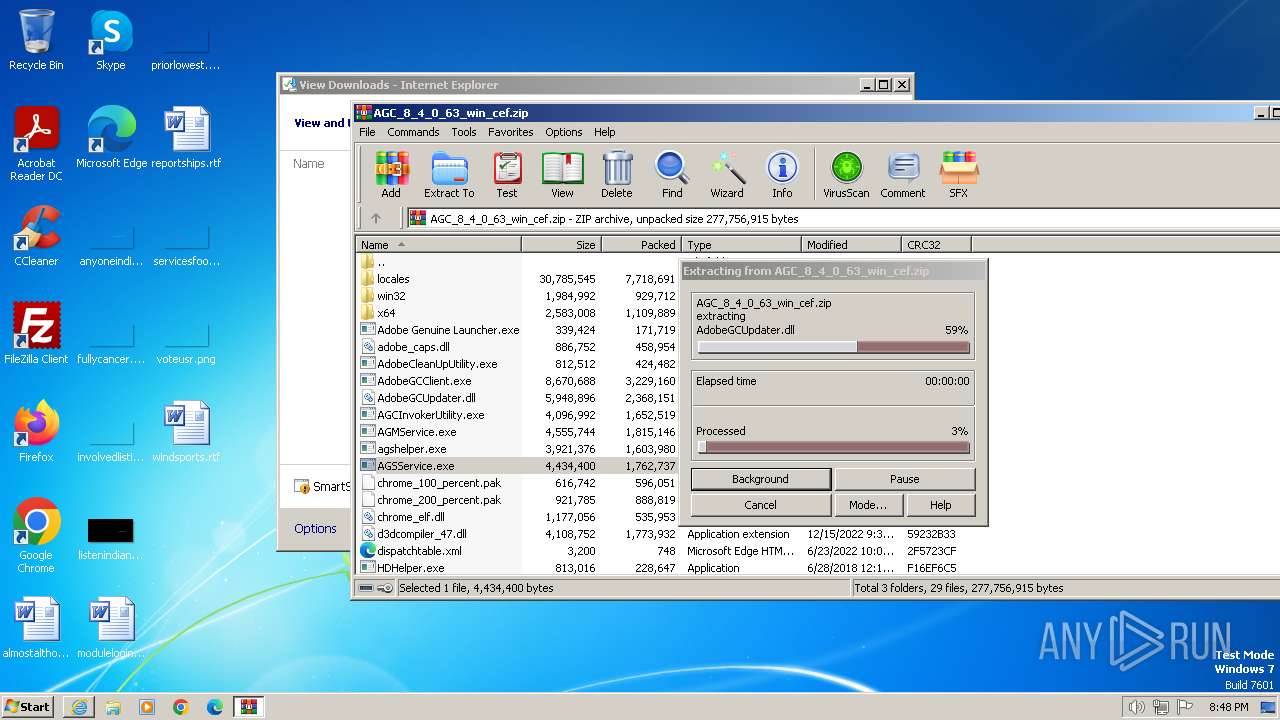Click the VirusScan icon
The image size is (1280, 720).
[x=846, y=175]
